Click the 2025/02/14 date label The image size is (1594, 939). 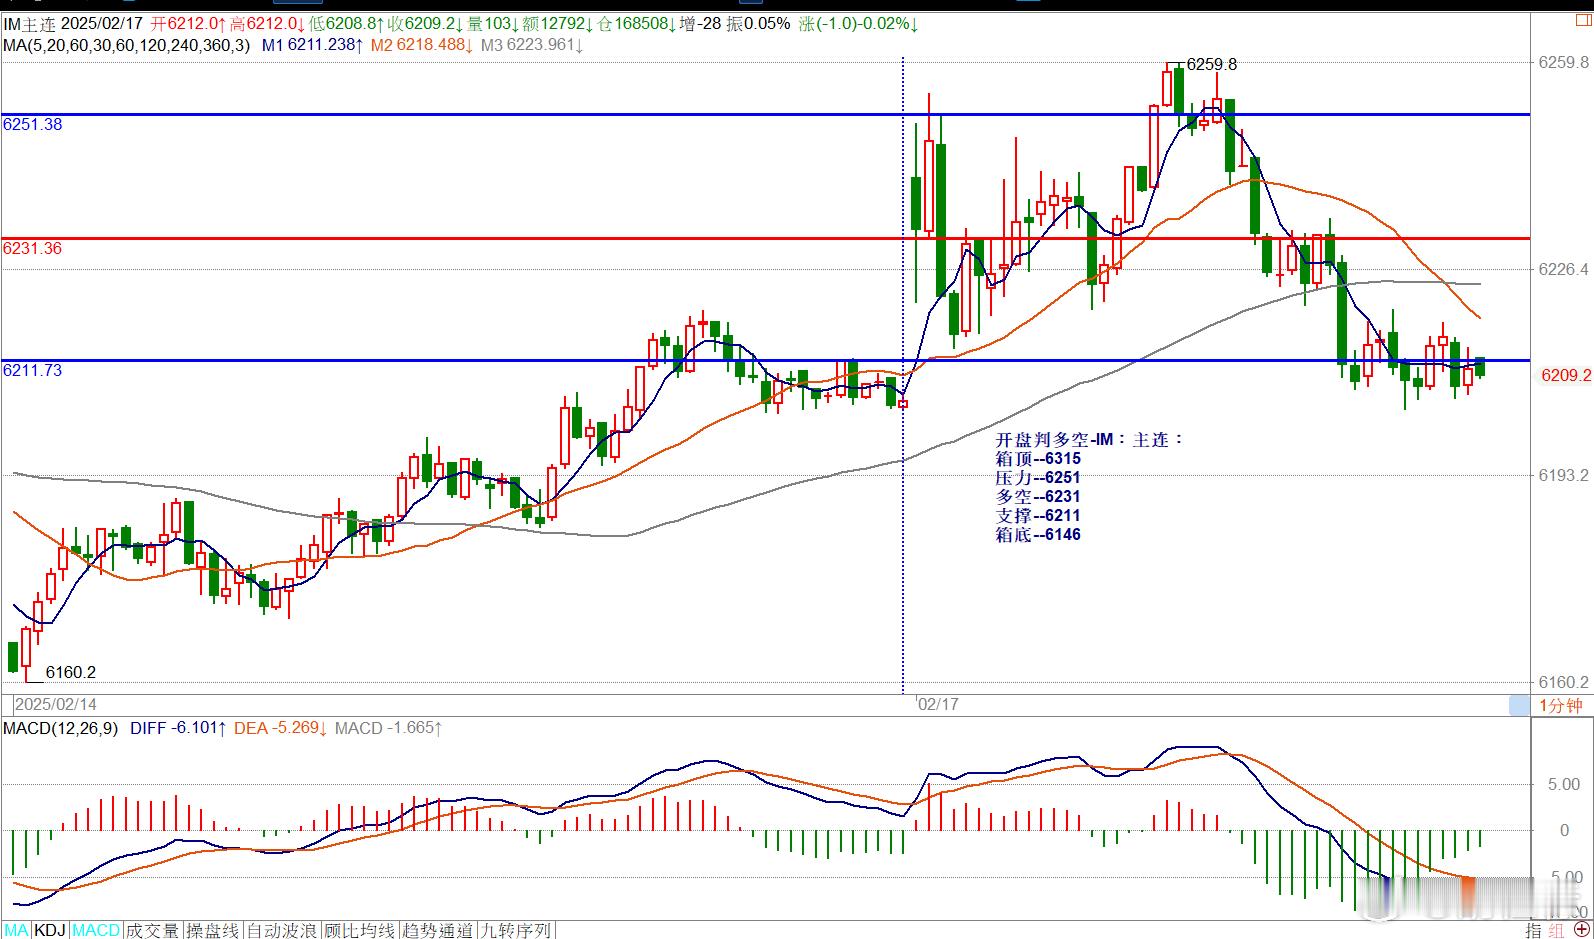pos(56,704)
